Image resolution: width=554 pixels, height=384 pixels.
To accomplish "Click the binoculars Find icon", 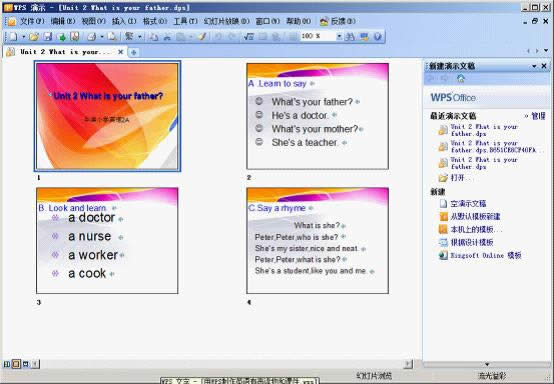I will point(349,36).
